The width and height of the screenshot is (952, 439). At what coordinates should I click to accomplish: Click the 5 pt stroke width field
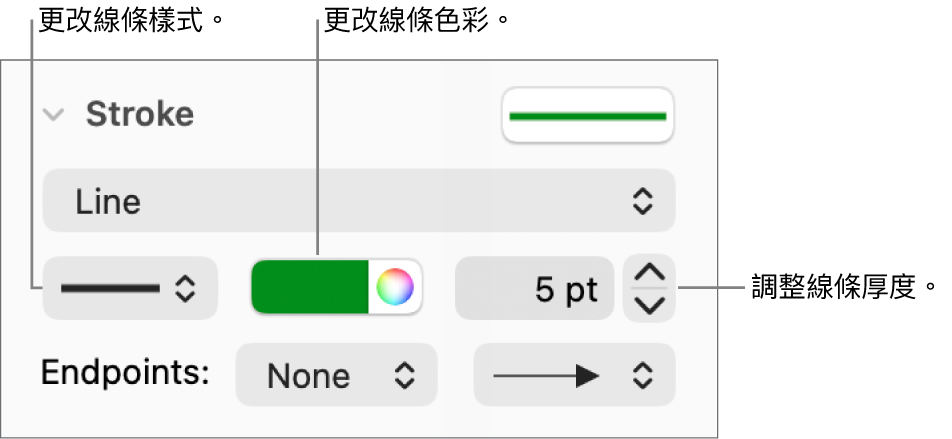click(534, 289)
